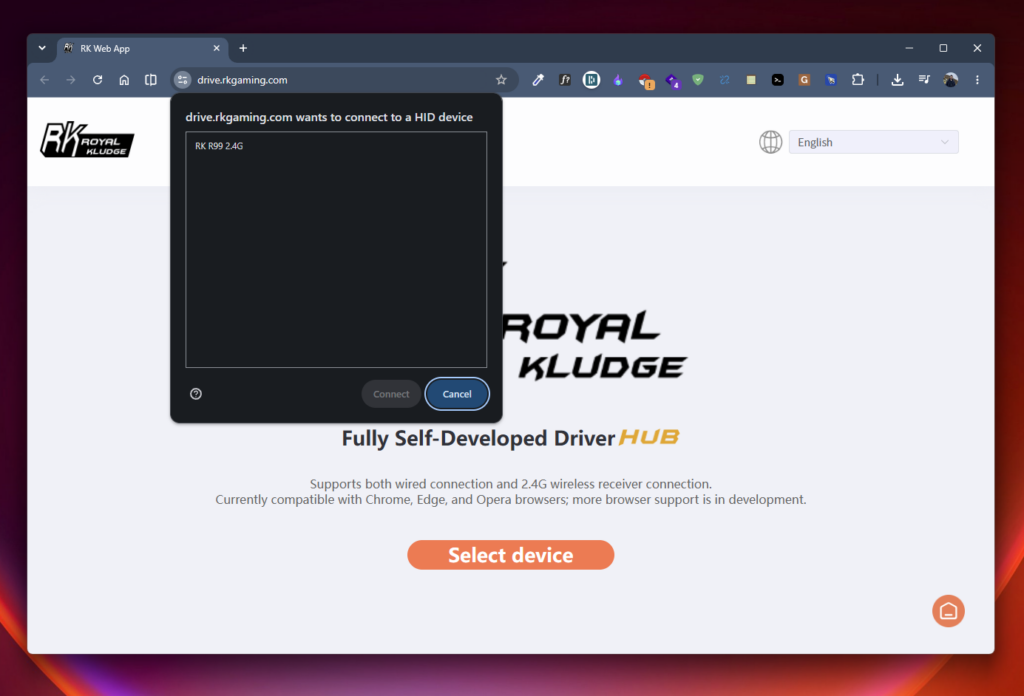The height and width of the screenshot is (696, 1024).
Task: Open the Extensions puzzle piece menu
Action: 858,80
